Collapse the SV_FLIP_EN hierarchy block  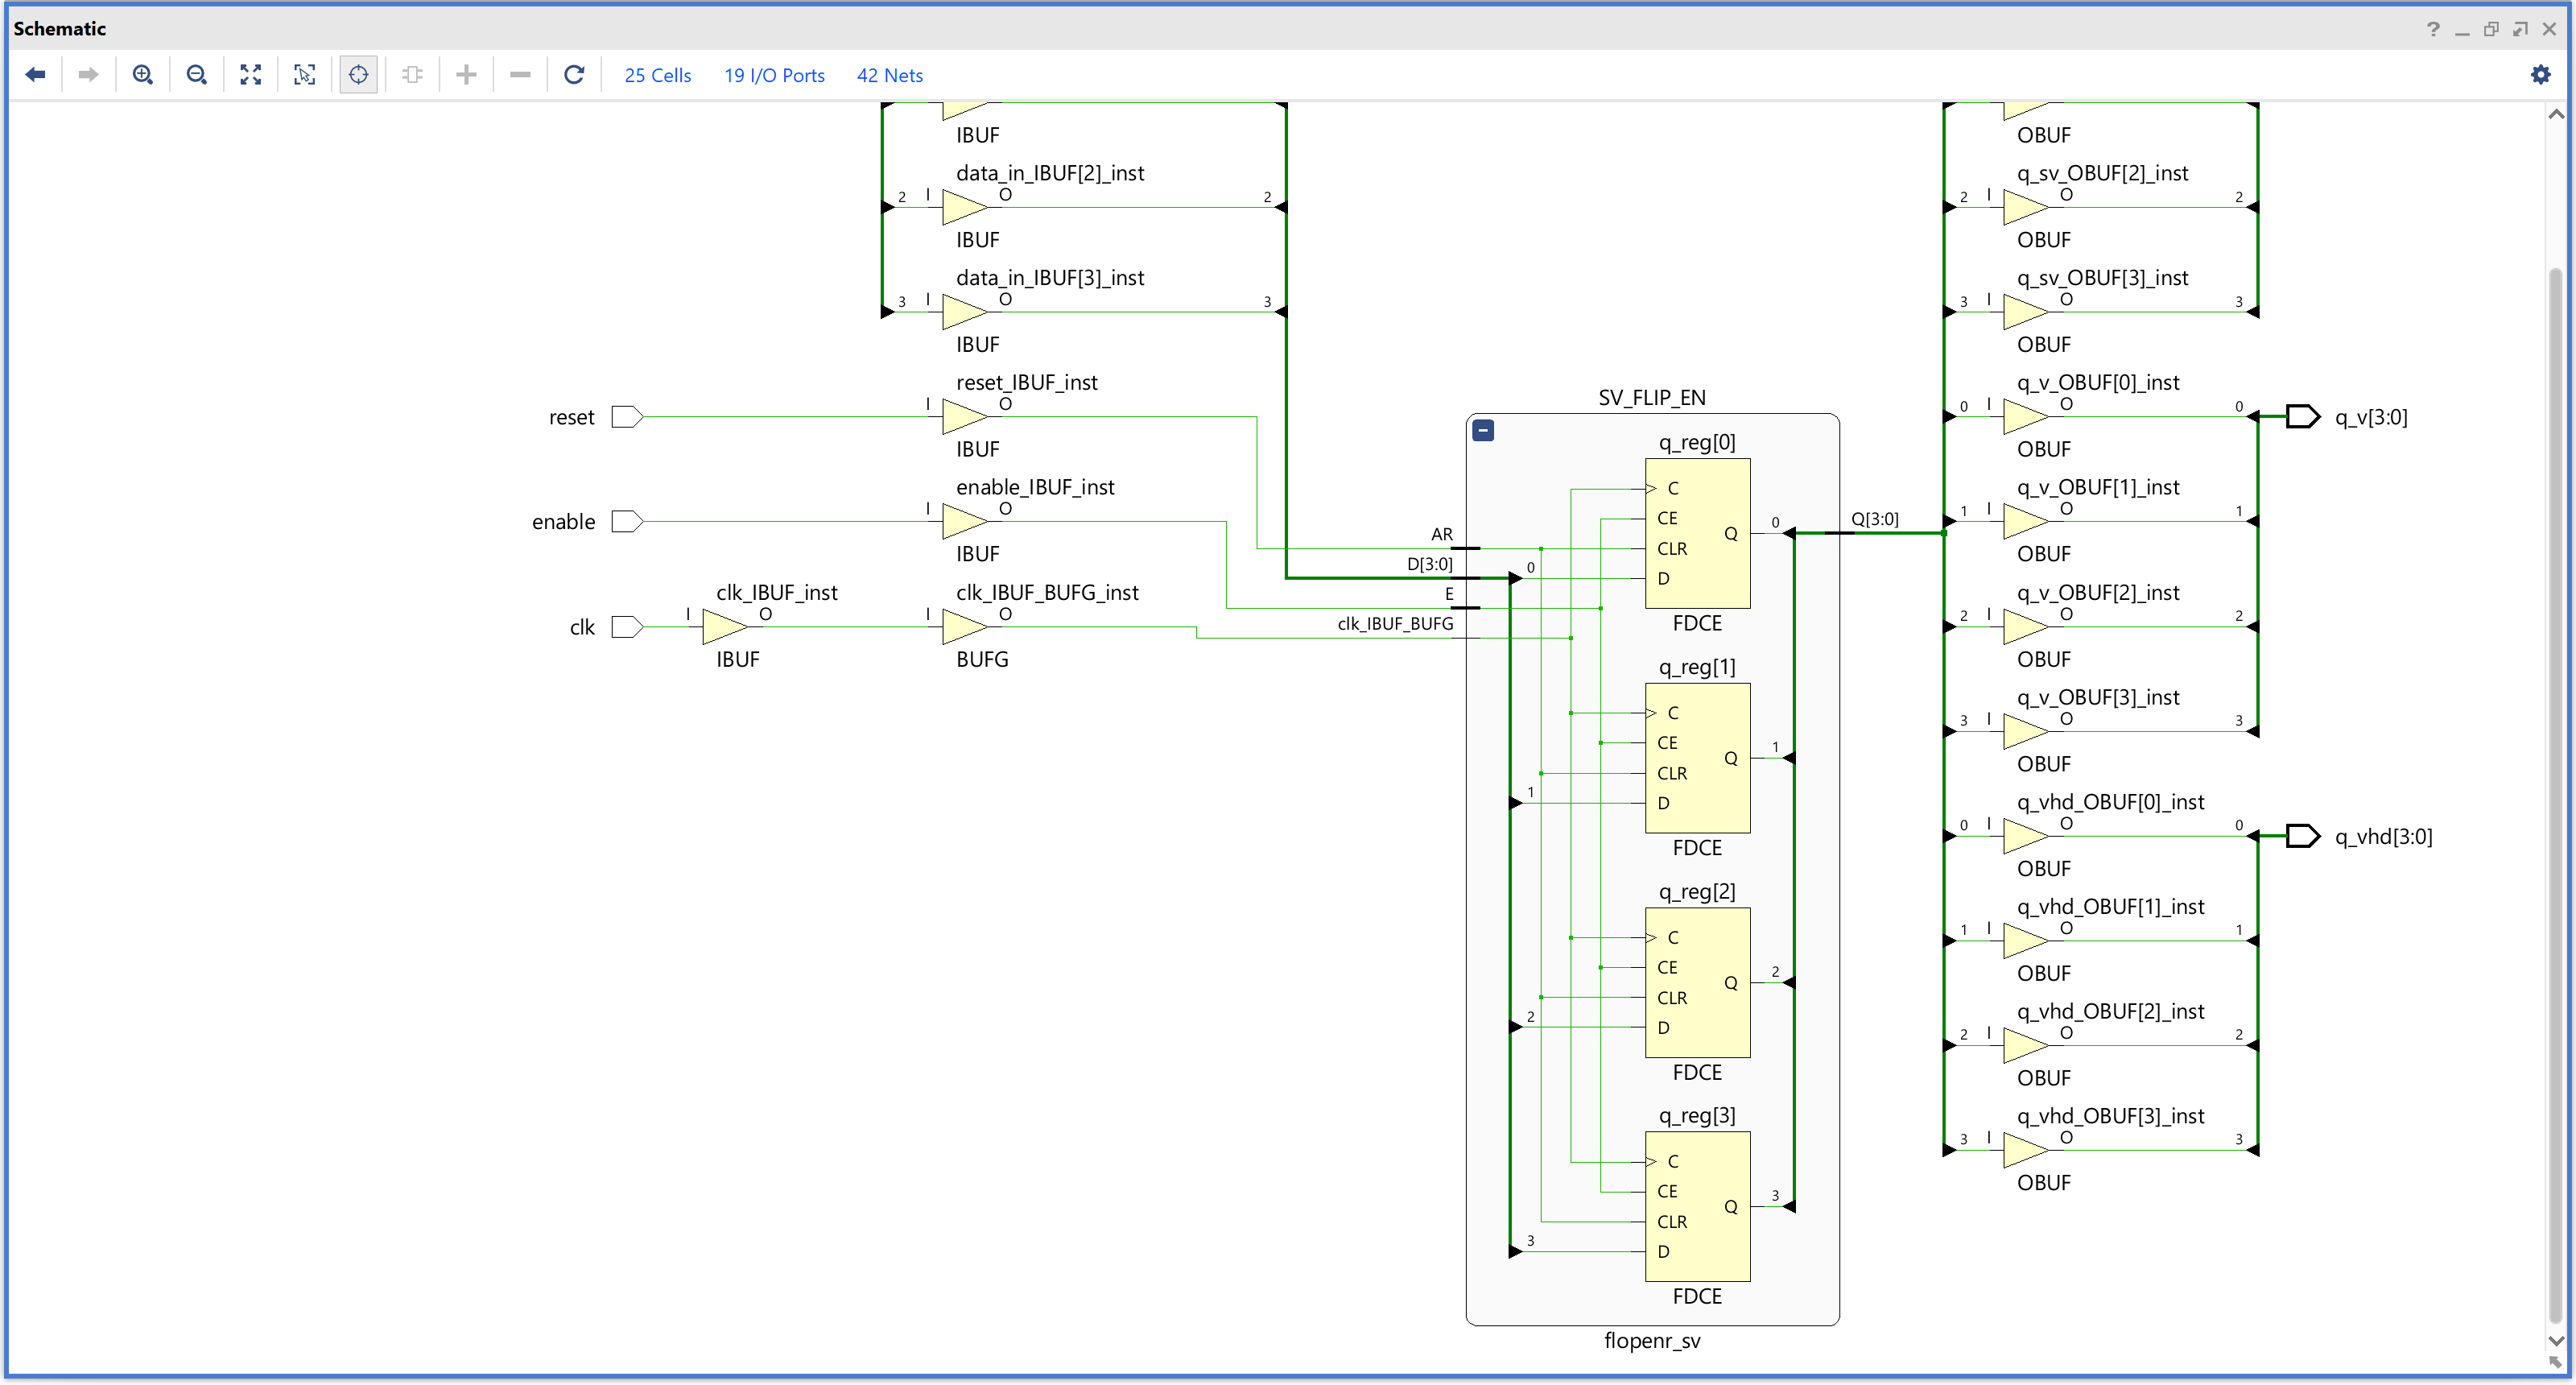click(x=1483, y=431)
